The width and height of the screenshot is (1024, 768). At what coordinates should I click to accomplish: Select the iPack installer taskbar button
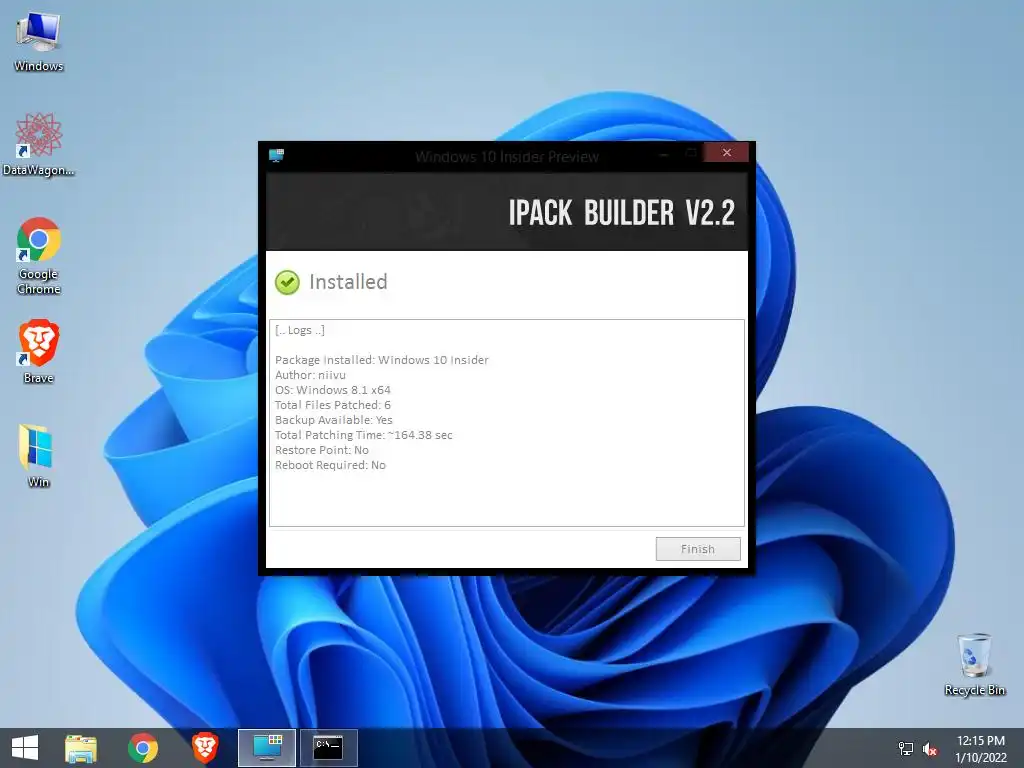tap(267, 748)
